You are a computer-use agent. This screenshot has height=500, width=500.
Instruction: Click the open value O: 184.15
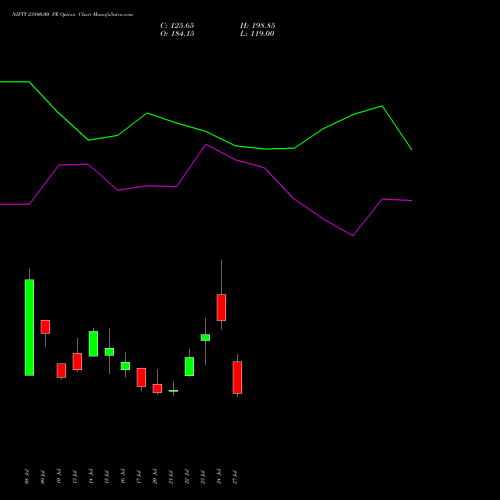point(177,34)
